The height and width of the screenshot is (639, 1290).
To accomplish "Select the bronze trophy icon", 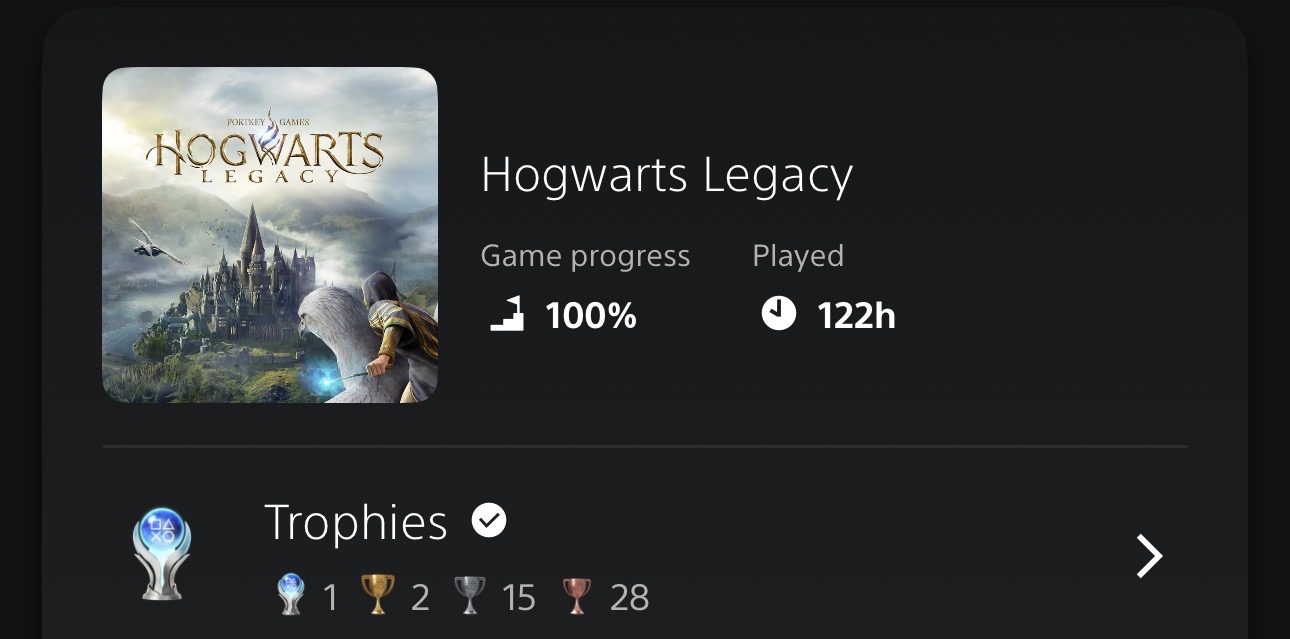I will 577,596.
